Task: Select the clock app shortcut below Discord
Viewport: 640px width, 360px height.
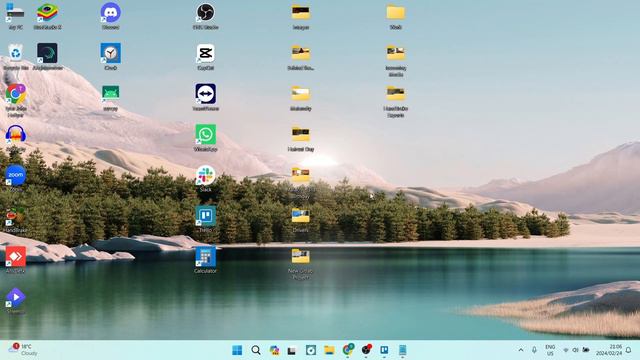Action: 111,57
